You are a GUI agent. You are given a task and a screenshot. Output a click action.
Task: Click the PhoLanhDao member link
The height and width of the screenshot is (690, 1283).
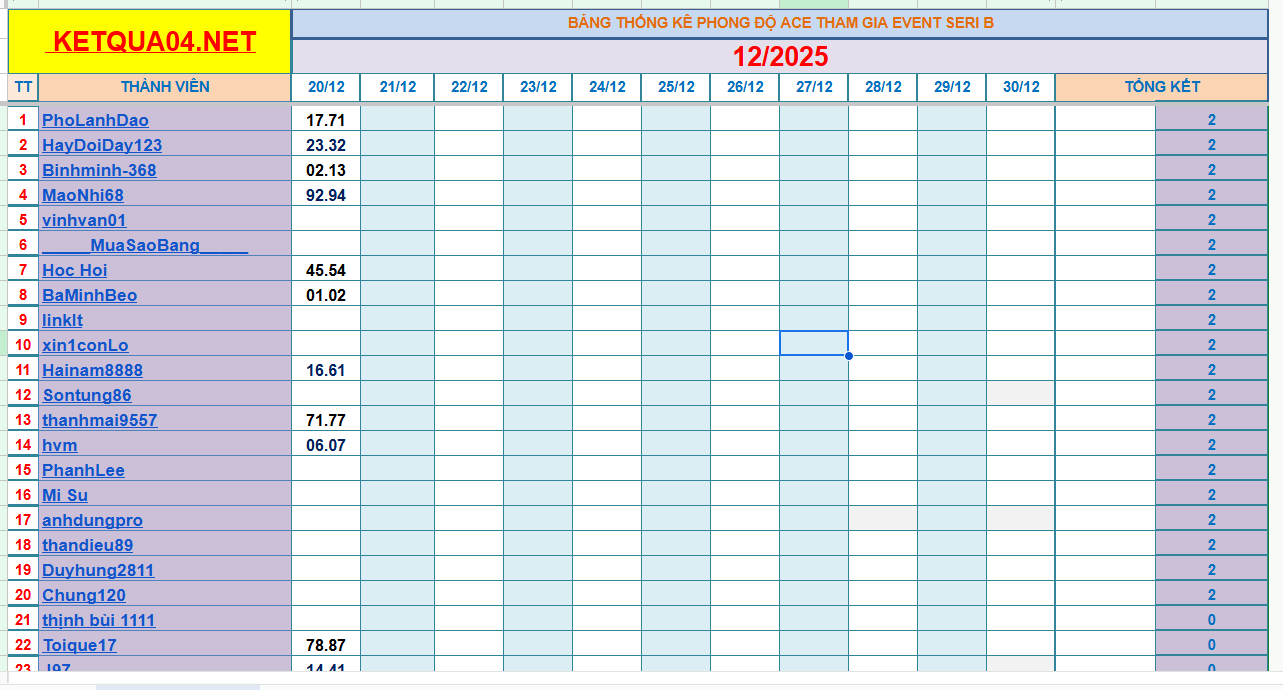coord(95,120)
